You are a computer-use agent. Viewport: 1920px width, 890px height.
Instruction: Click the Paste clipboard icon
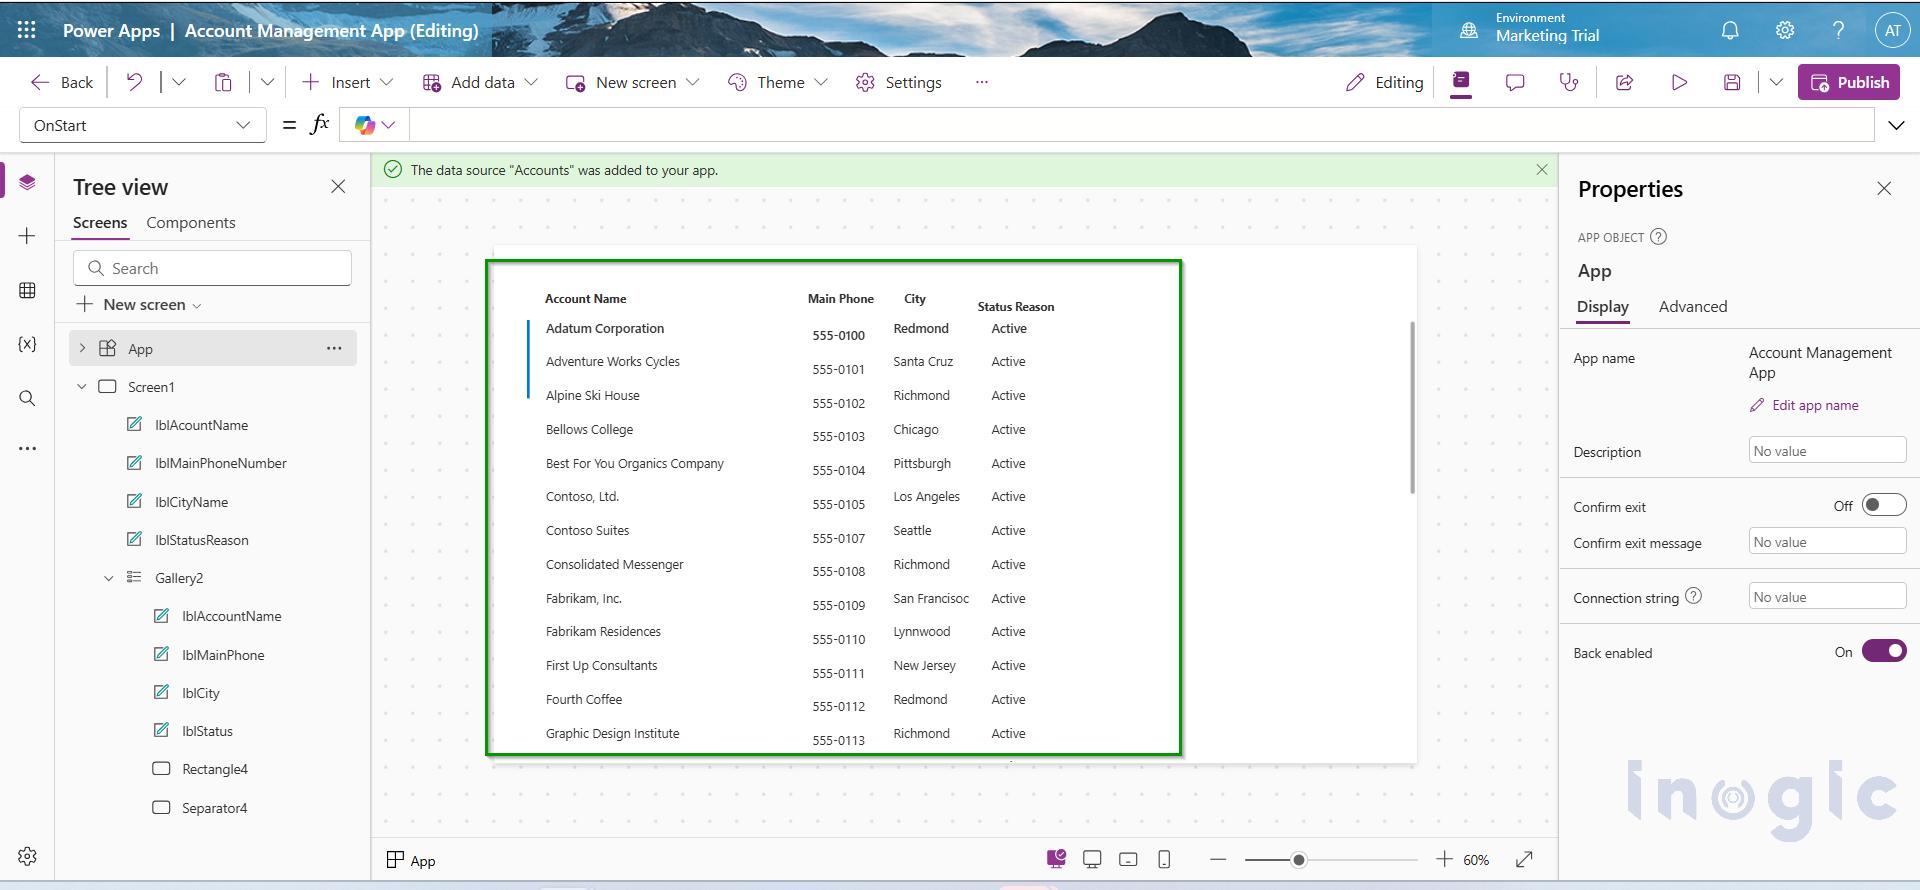(223, 82)
